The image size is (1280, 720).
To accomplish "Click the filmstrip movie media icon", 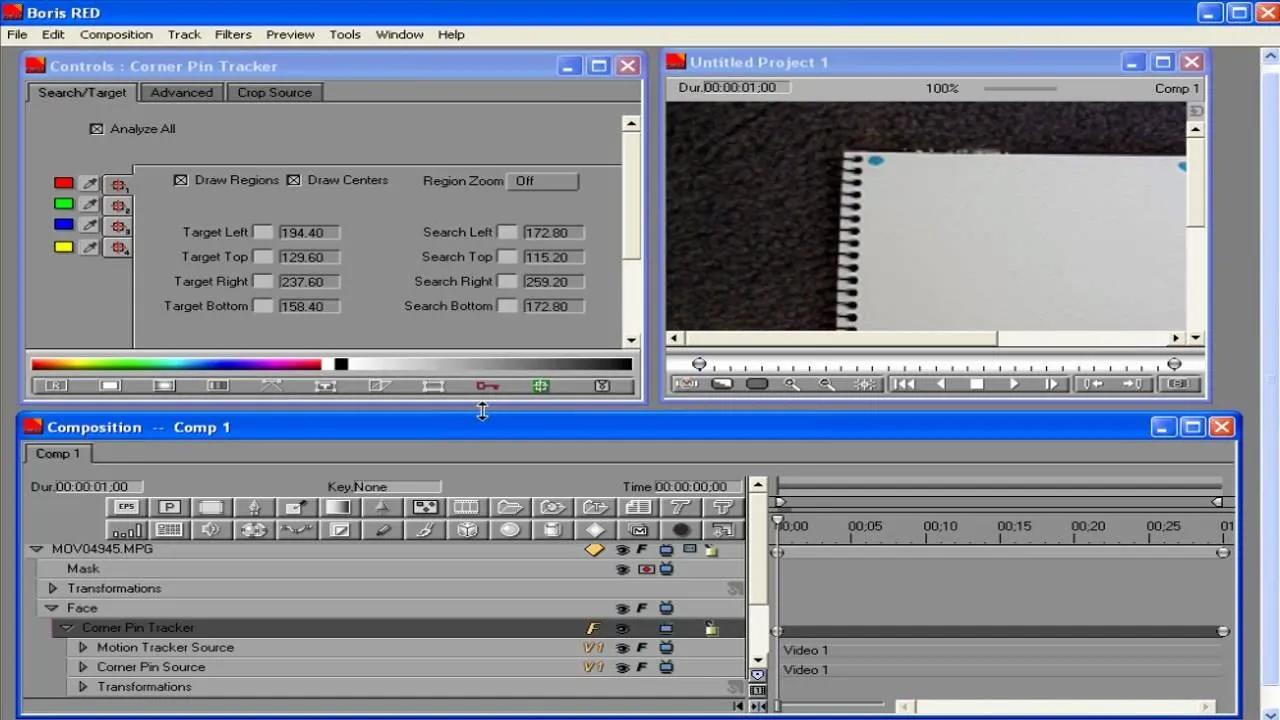I will click(x=466, y=507).
